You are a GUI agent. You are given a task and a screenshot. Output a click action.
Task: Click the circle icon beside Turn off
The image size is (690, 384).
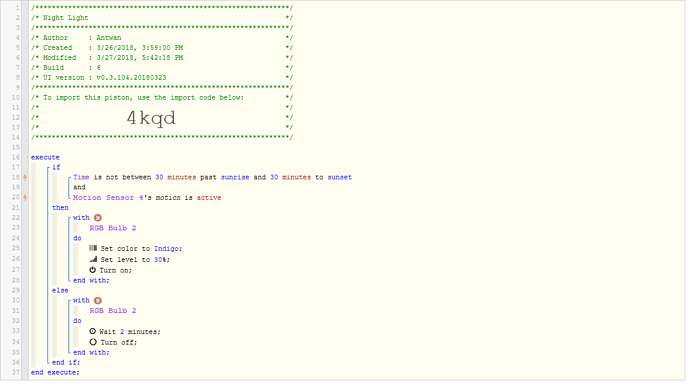93,342
